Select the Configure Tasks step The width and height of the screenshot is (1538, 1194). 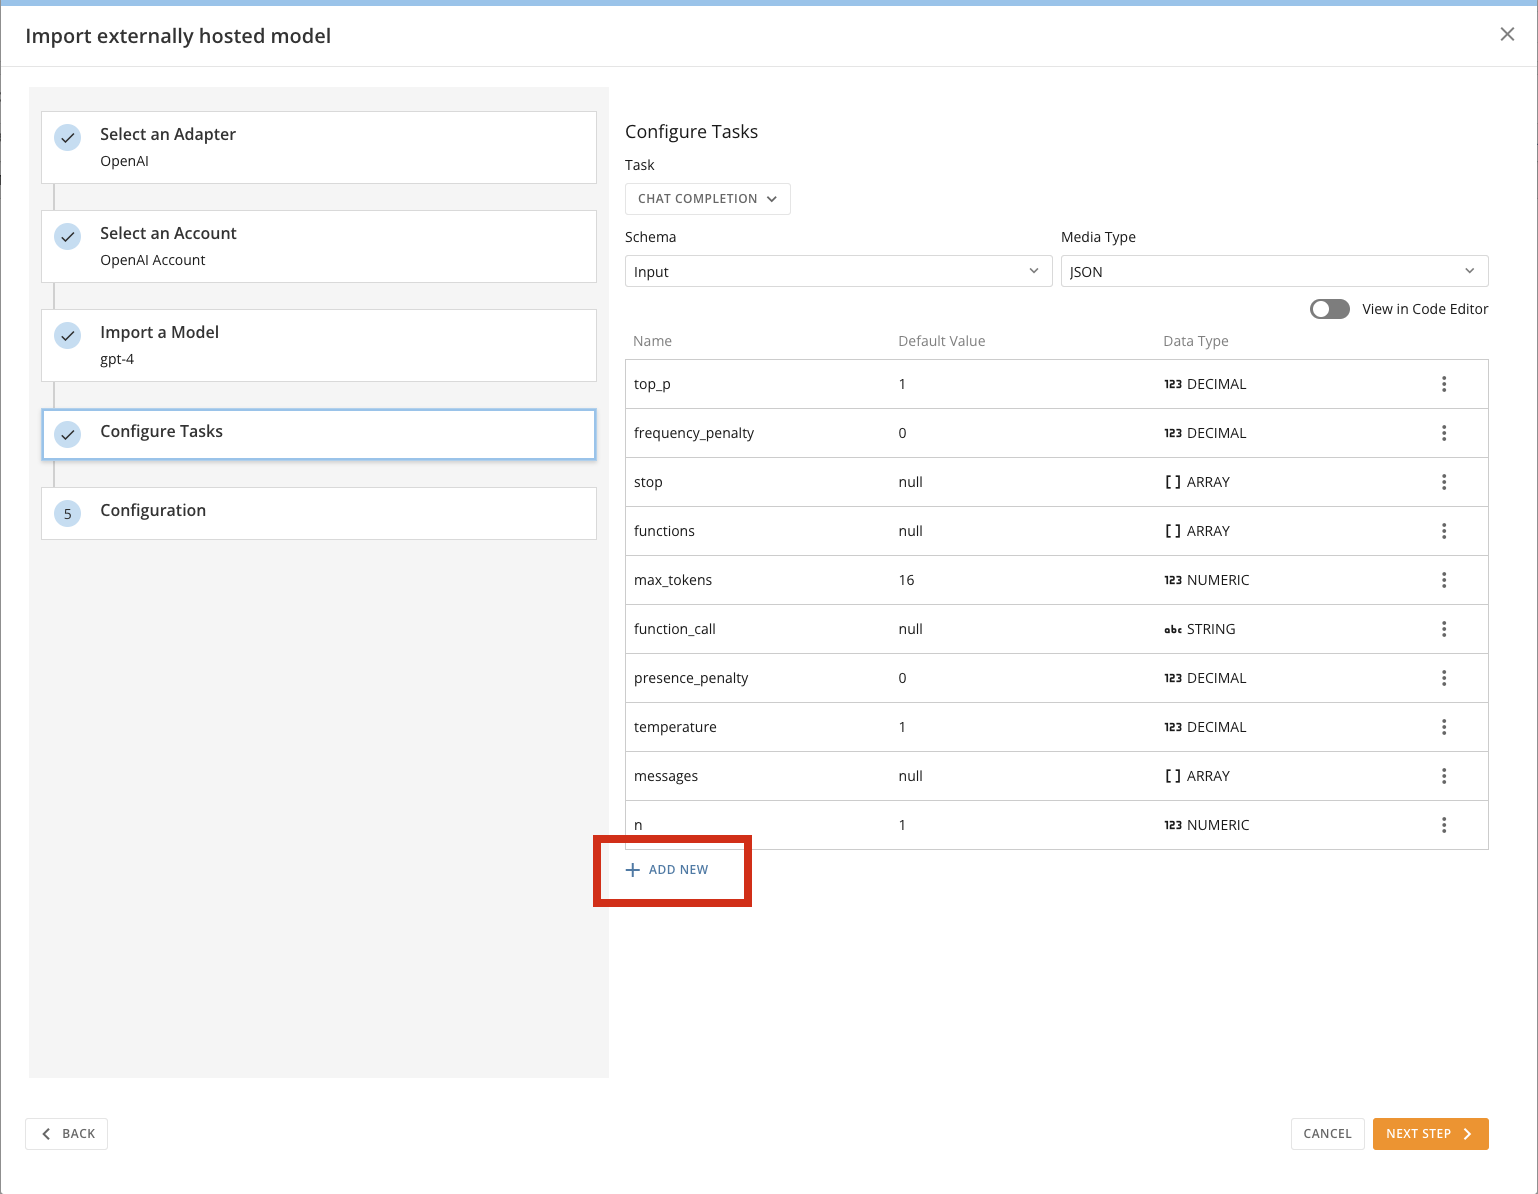319,434
